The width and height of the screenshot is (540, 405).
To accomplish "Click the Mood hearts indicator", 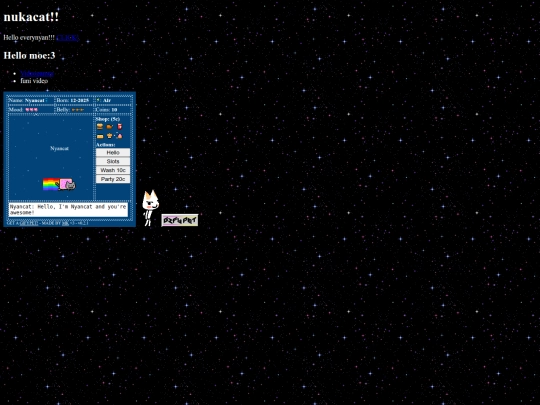I will (32, 110).
